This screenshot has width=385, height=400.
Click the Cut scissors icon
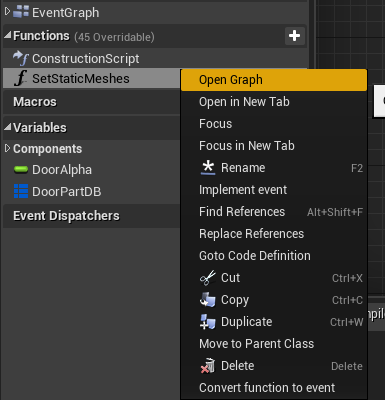(208, 278)
